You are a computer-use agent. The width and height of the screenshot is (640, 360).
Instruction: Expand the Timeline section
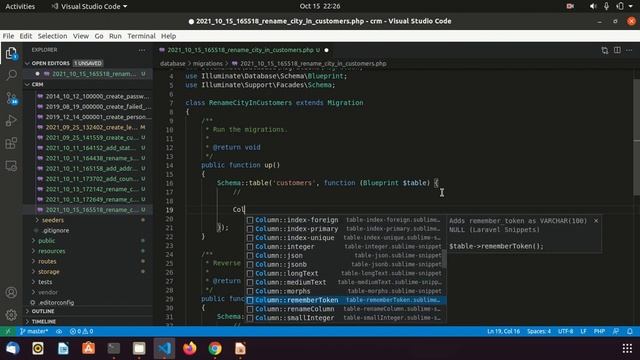[x=43, y=321]
